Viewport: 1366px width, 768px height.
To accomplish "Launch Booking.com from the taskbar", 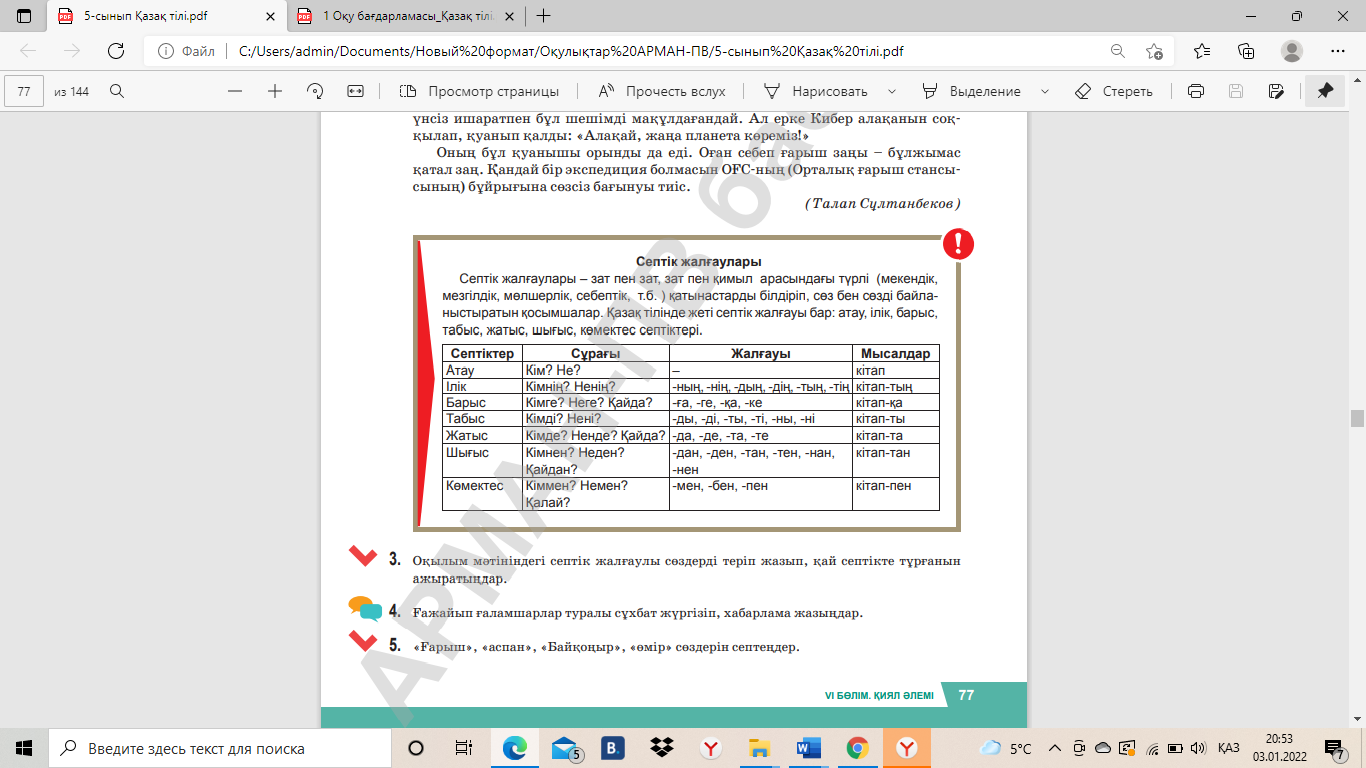I will point(613,748).
